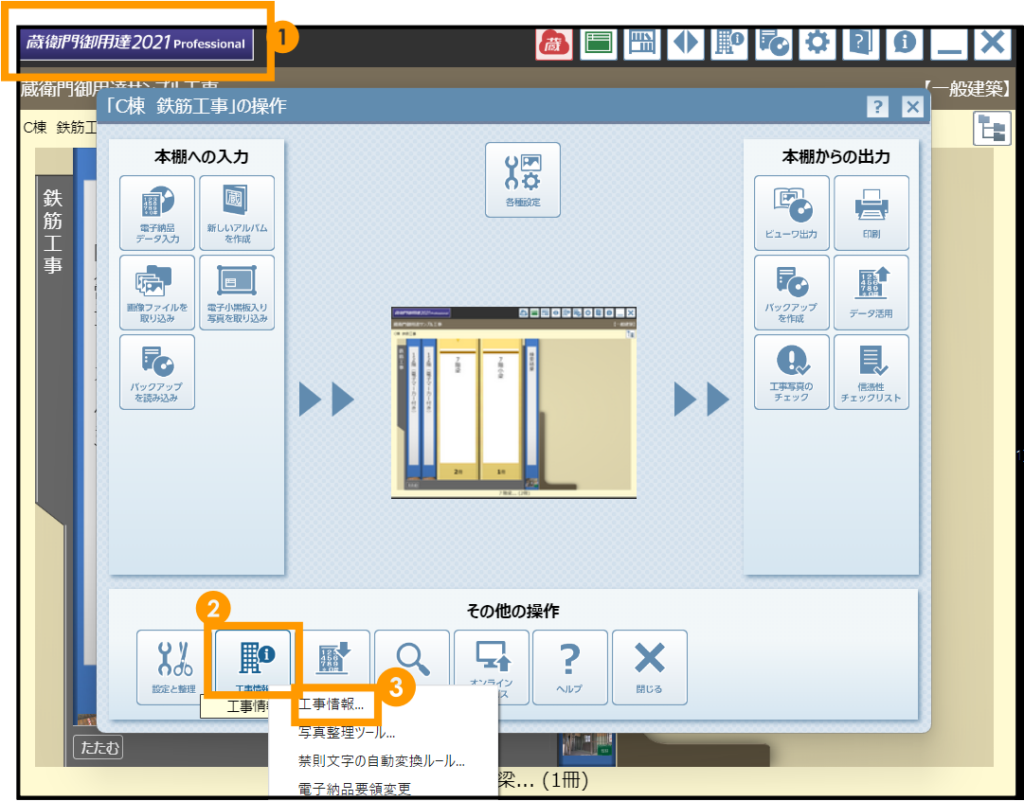Image resolution: width=1024 pixels, height=801 pixels.
Task: Click 電子小黒板入り写真を取り込み icon
Action: click(x=237, y=292)
